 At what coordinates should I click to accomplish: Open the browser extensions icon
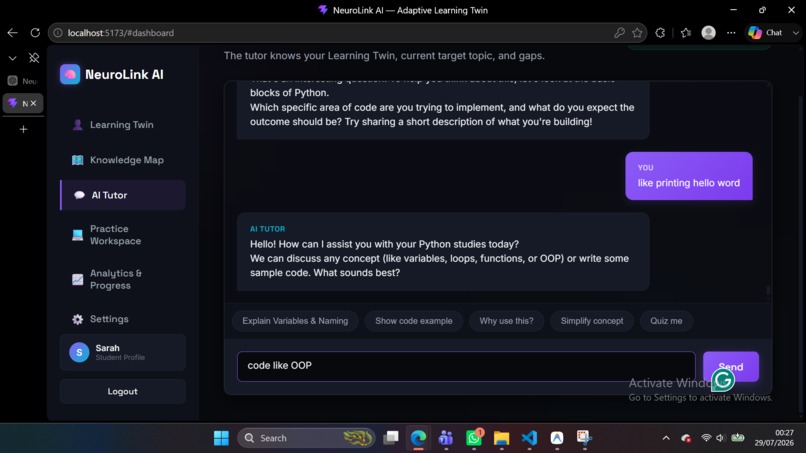click(661, 33)
